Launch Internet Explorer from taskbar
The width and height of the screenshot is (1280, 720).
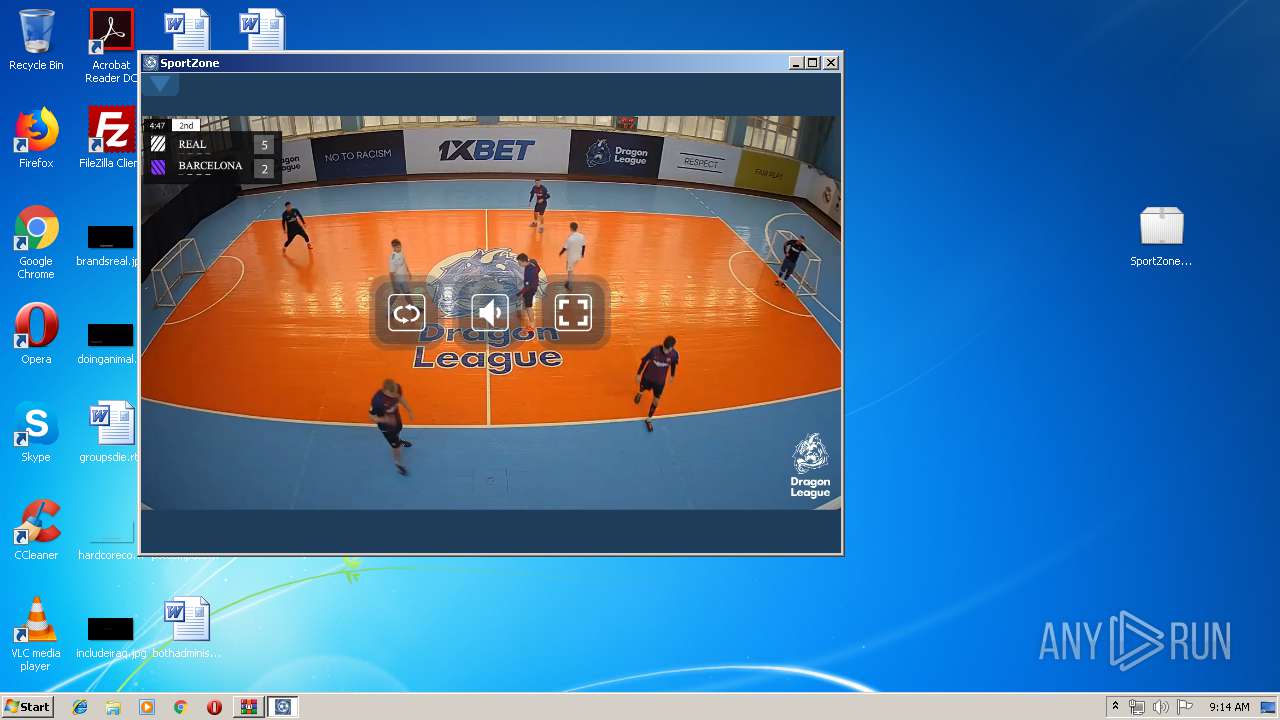click(80, 707)
